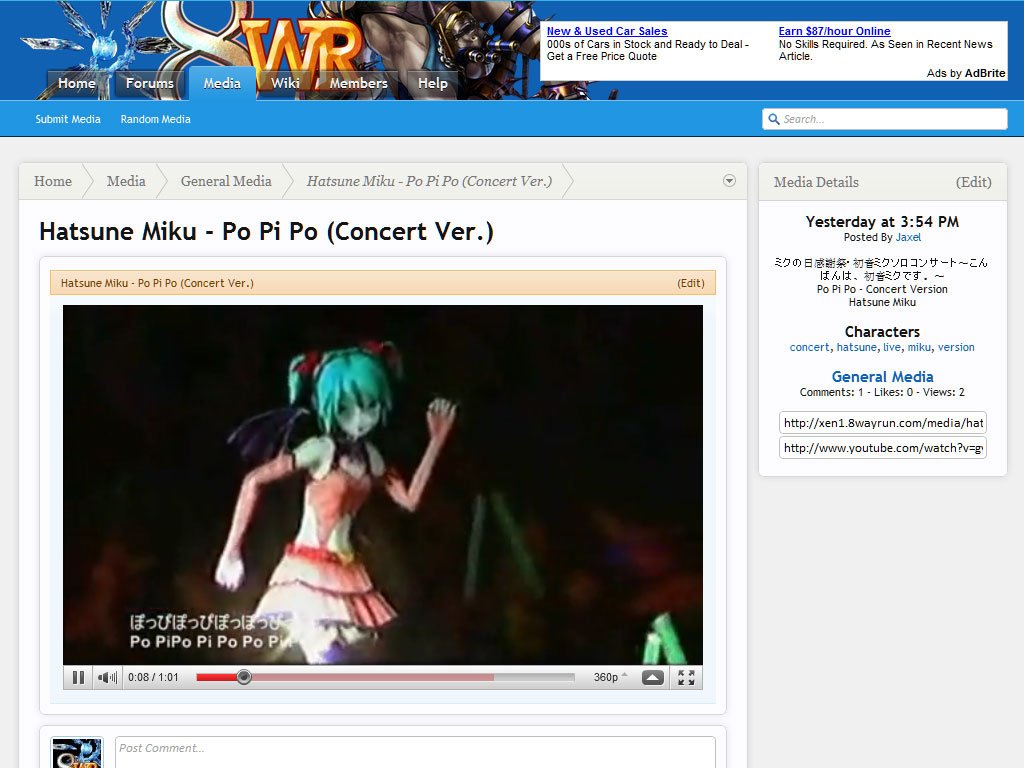Open the New & Used Car Sales ad
Image resolution: width=1024 pixels, height=768 pixels.
point(607,31)
